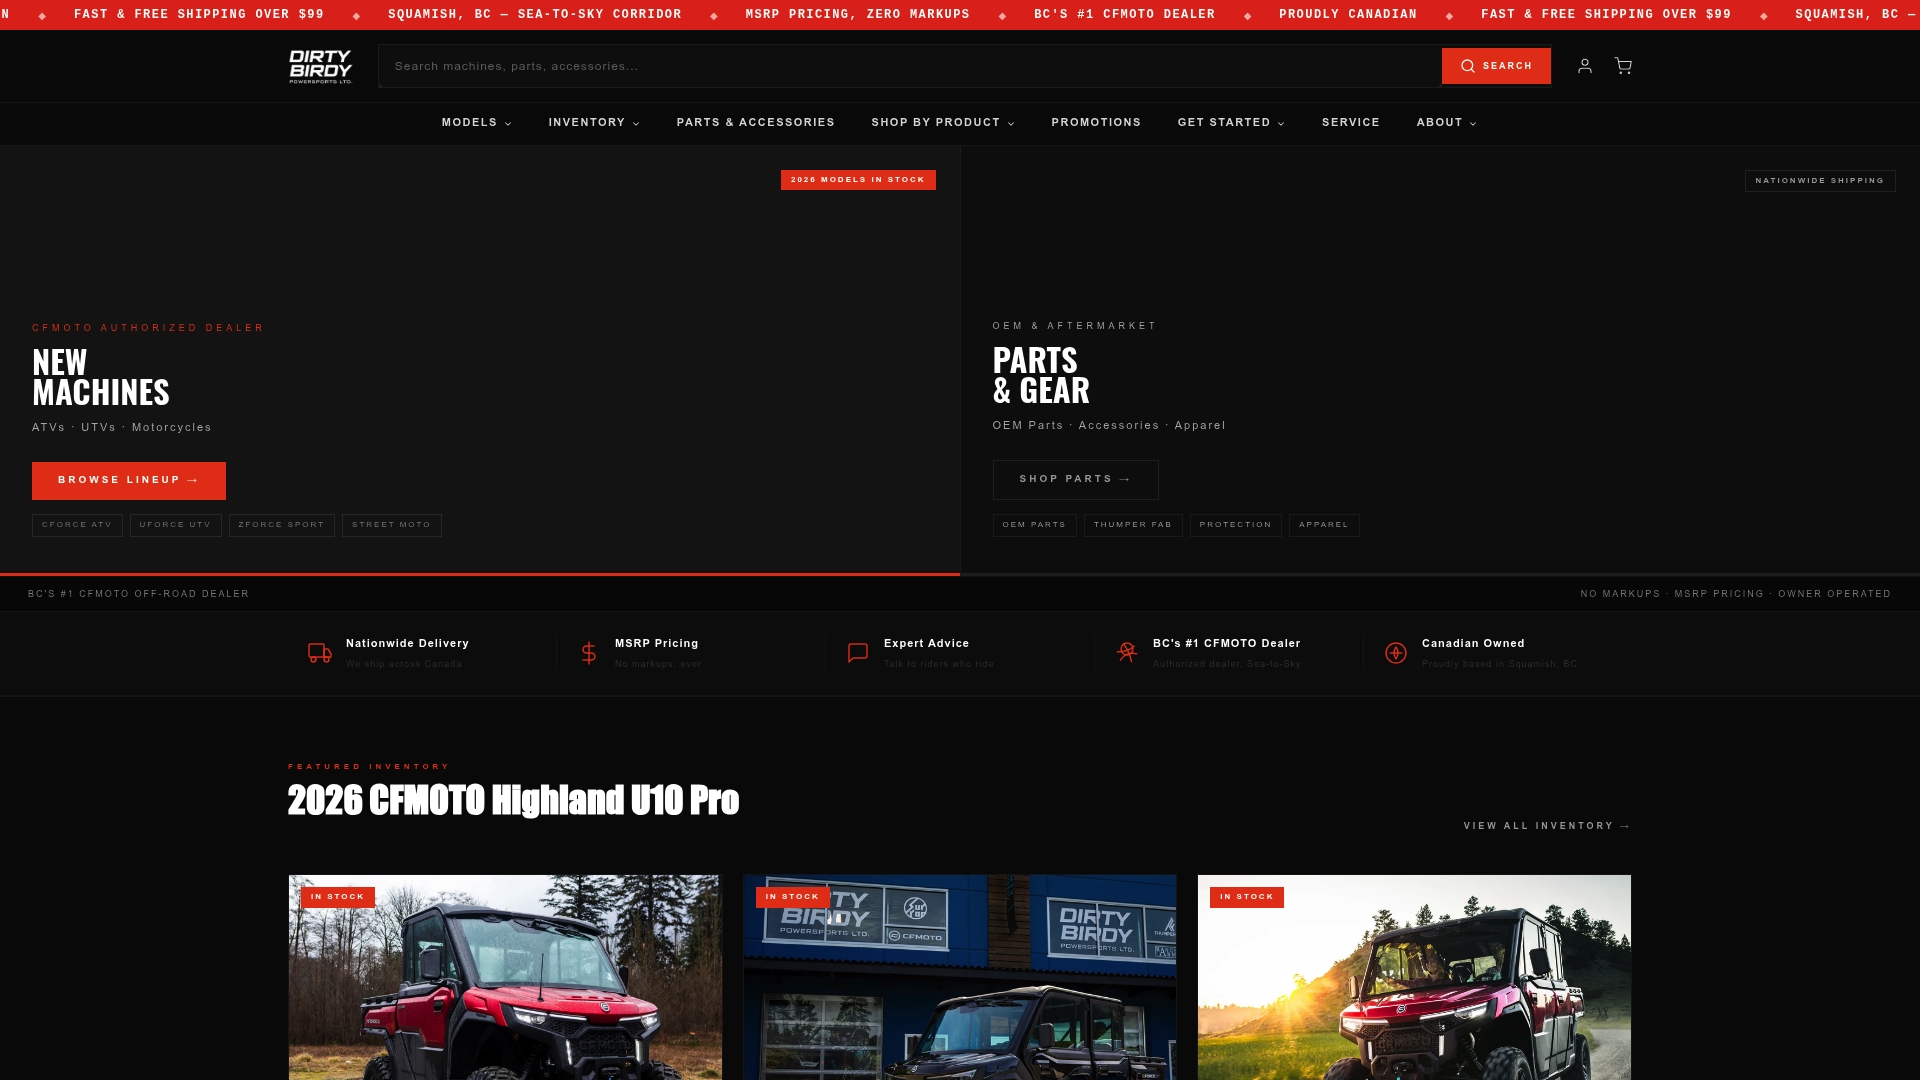The image size is (1920, 1080).
Task: Click the ATVs · UTVs · Motorcycles subtitle
Action: coord(122,428)
